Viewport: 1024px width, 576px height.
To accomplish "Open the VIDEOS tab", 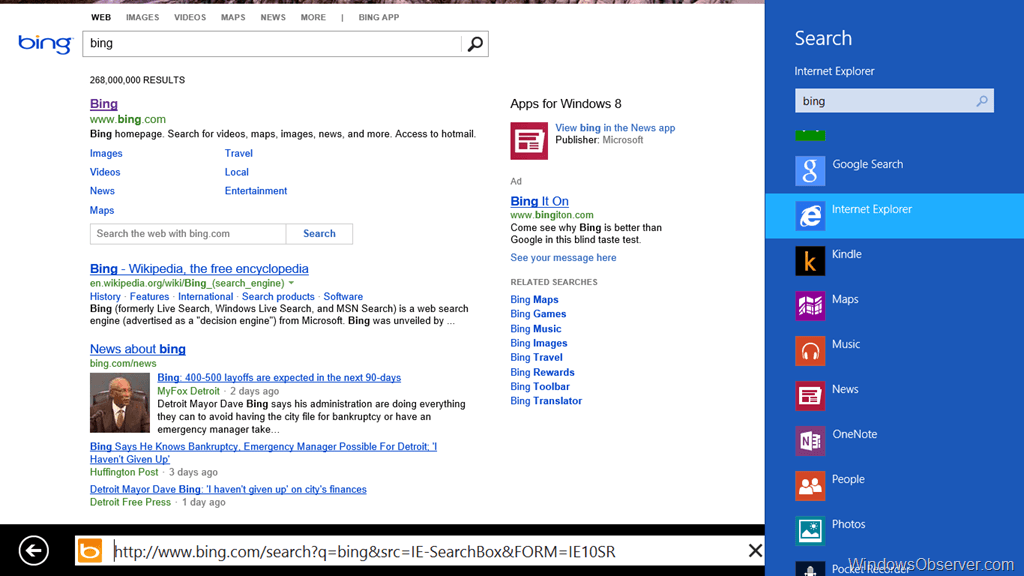I will coord(190,17).
